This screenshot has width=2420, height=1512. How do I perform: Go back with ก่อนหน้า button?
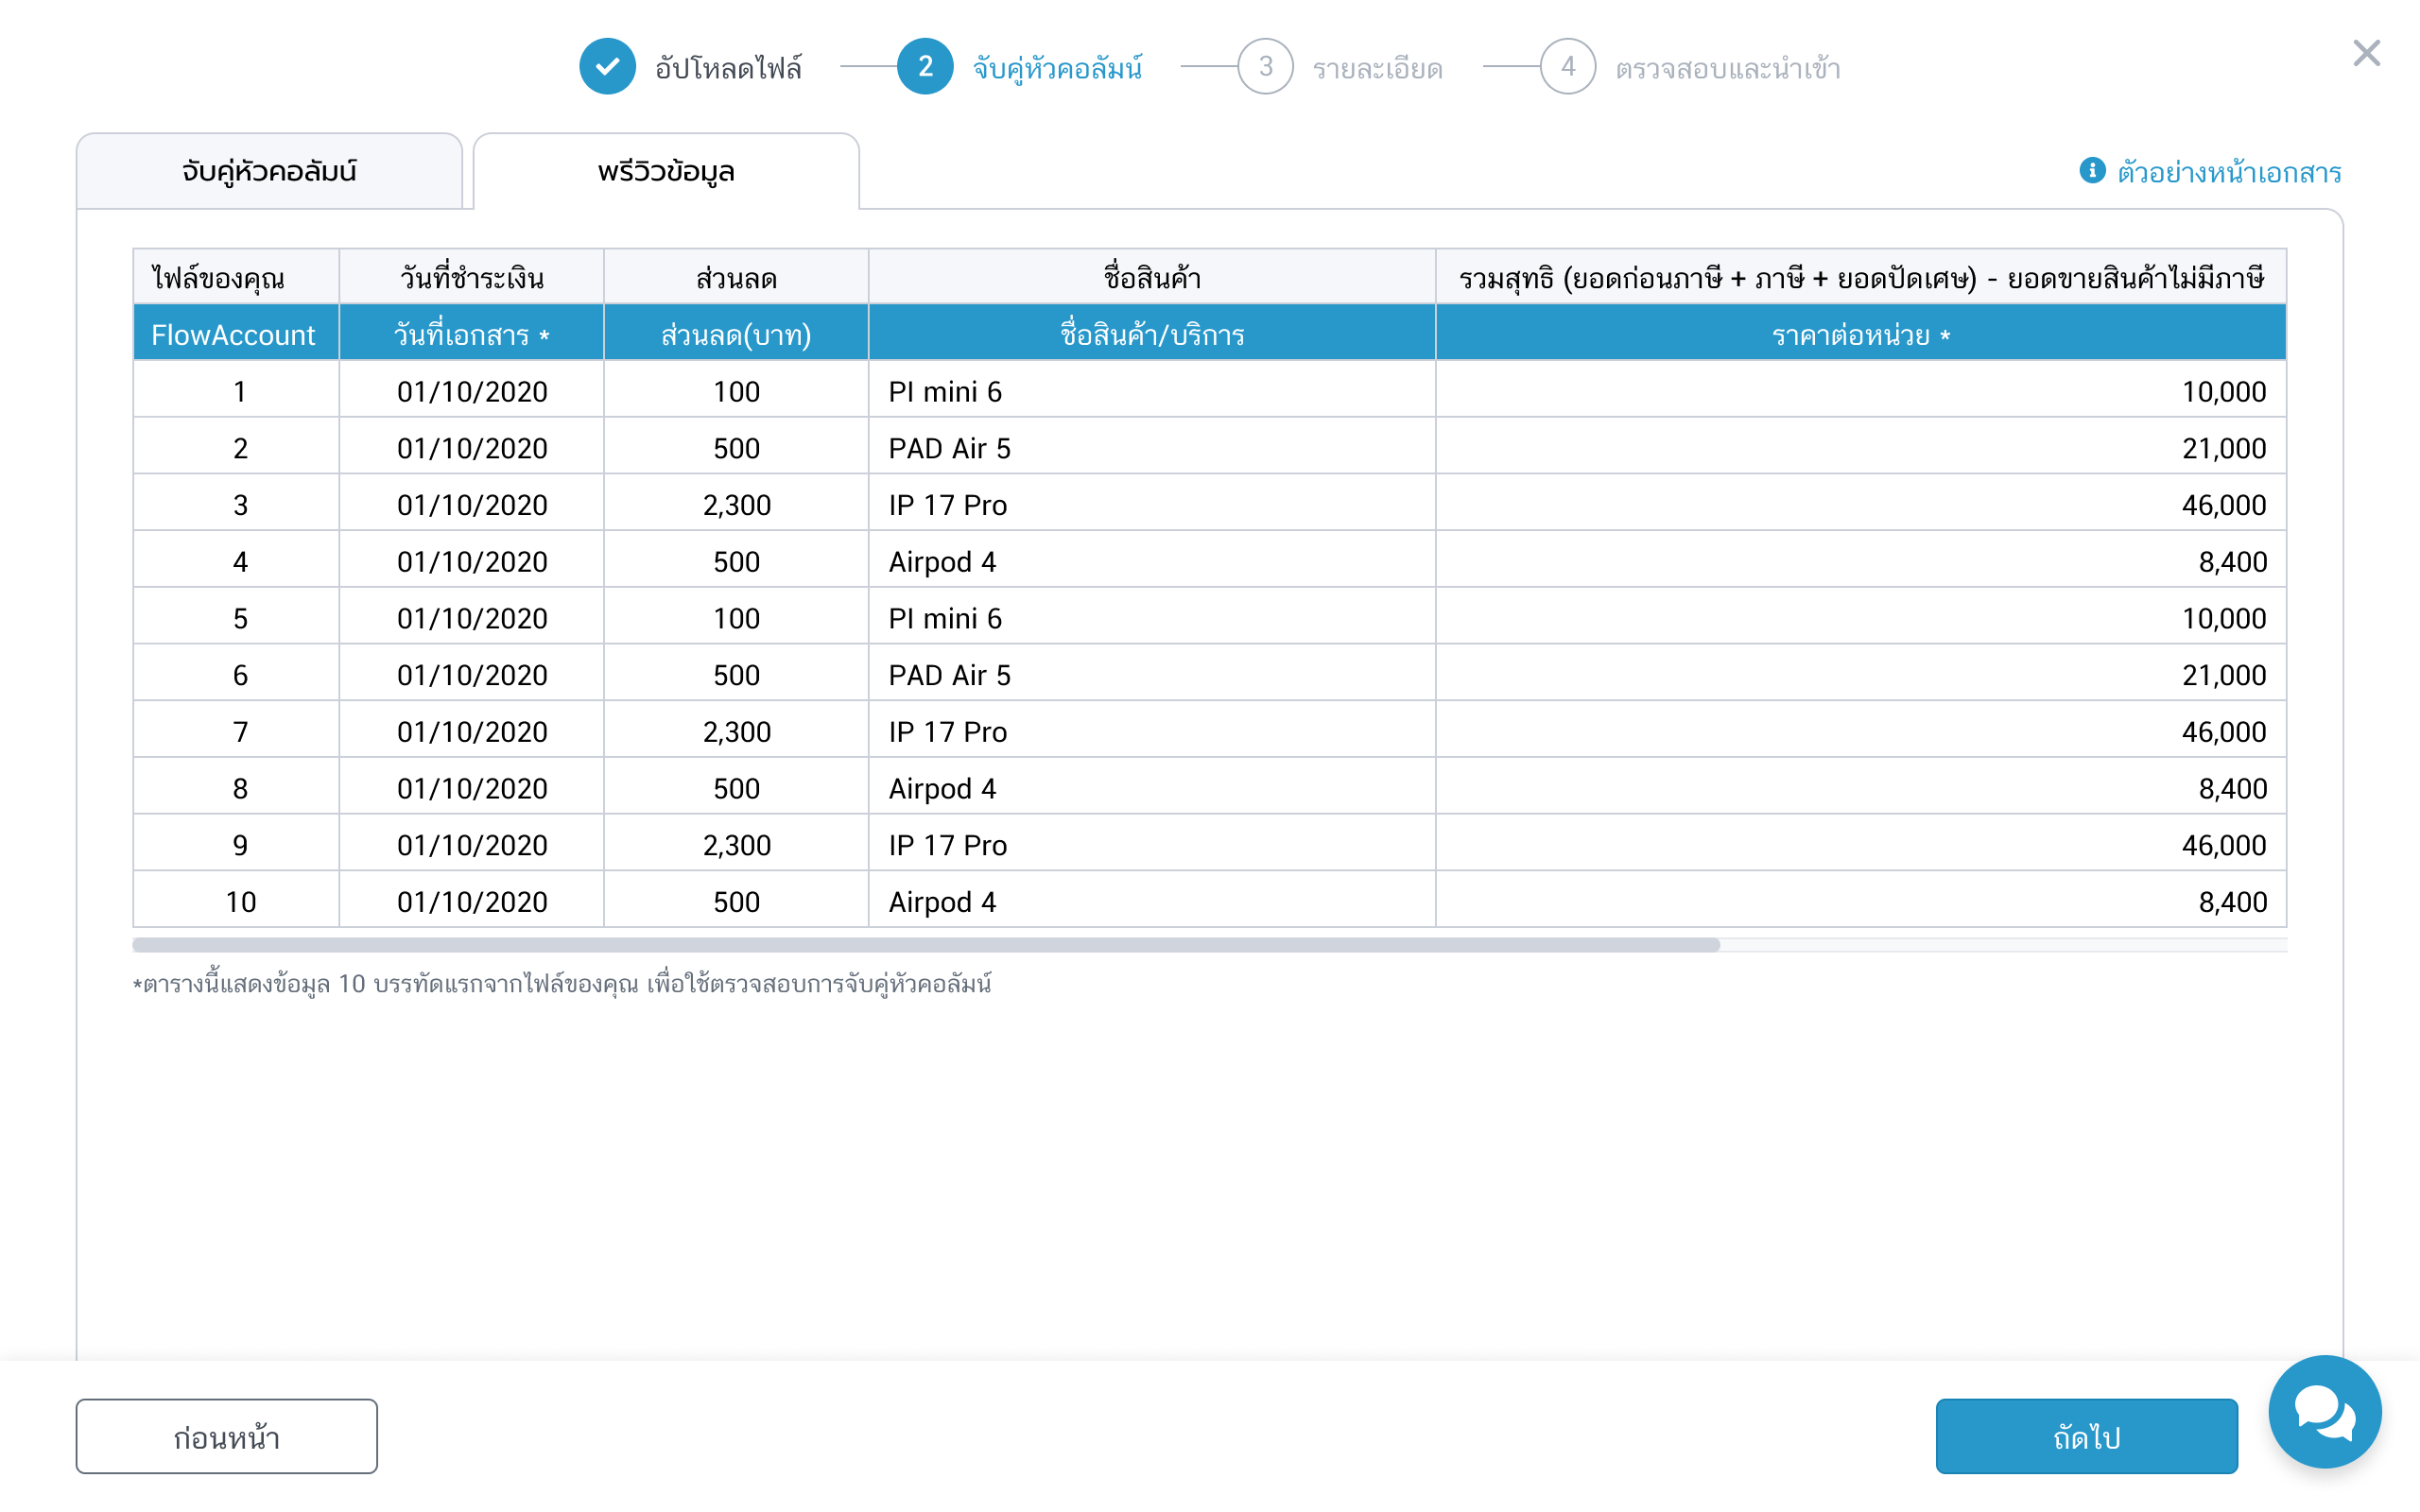point(227,1436)
